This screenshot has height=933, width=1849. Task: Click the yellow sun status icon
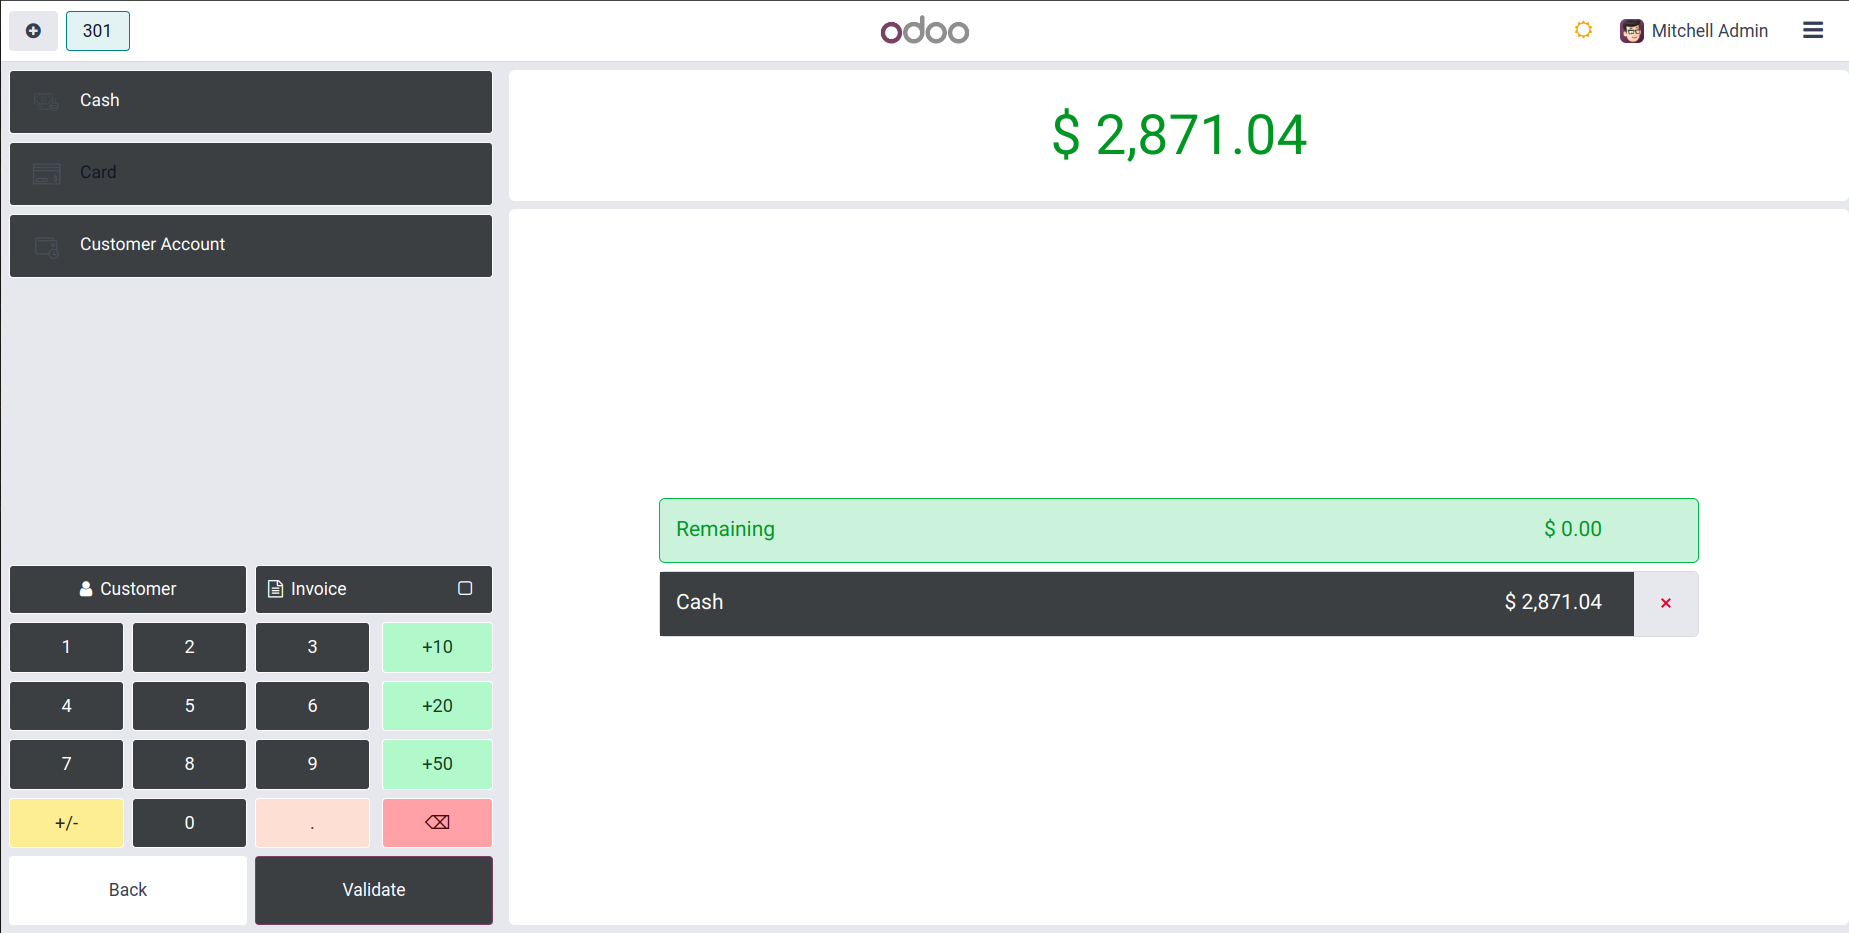pyautogui.click(x=1583, y=30)
